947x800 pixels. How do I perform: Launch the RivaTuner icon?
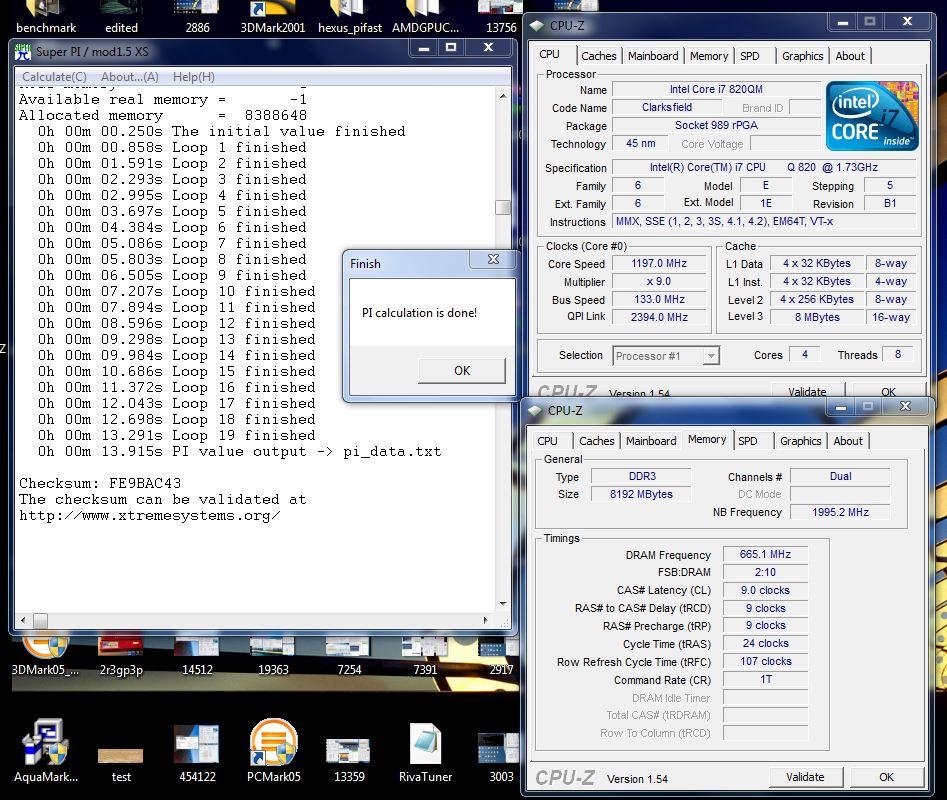425,750
